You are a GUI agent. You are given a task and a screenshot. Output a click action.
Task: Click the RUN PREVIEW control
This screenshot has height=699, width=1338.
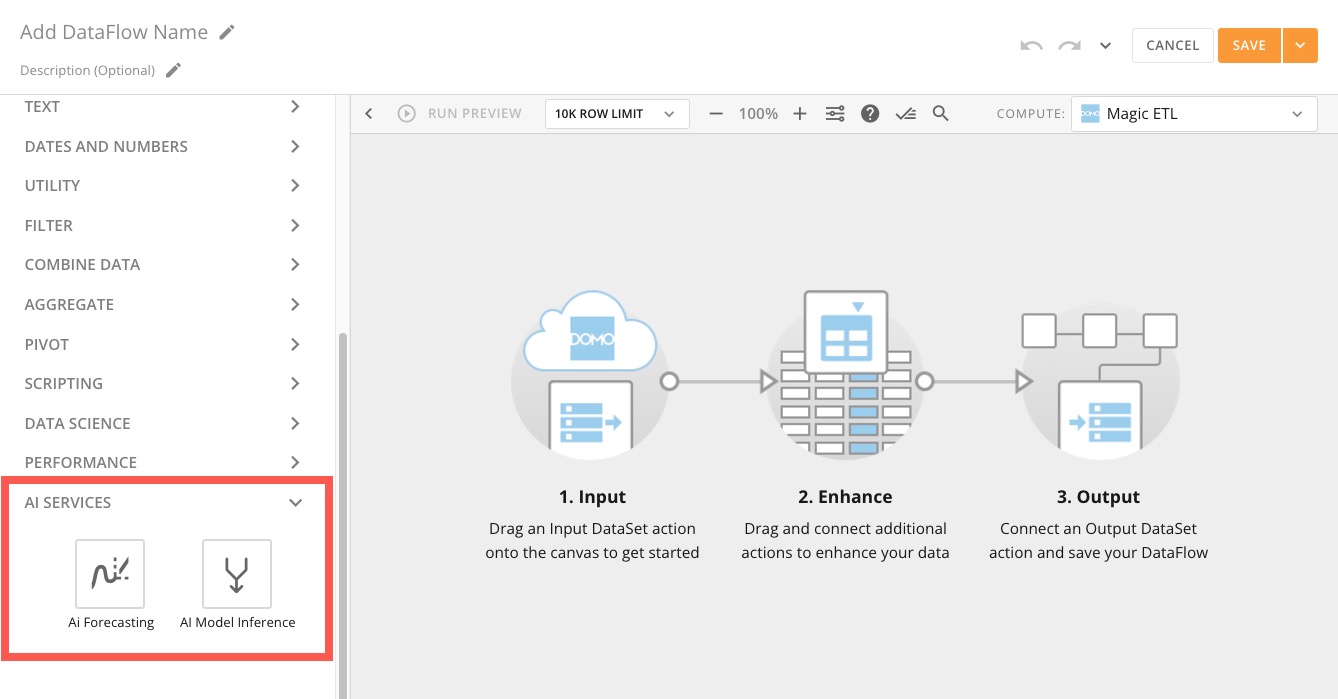[460, 113]
